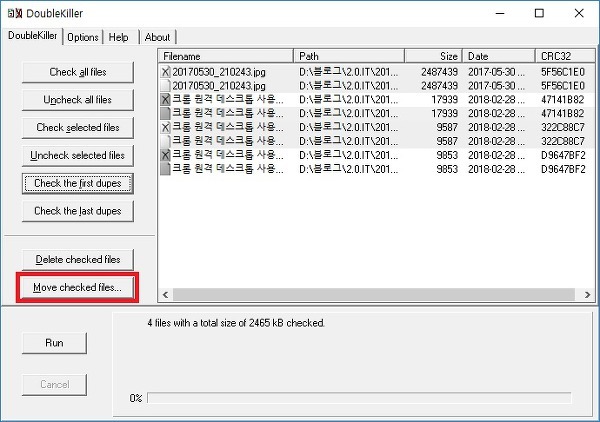
Task: Maximize the DoubleKiller window
Action: [539, 13]
